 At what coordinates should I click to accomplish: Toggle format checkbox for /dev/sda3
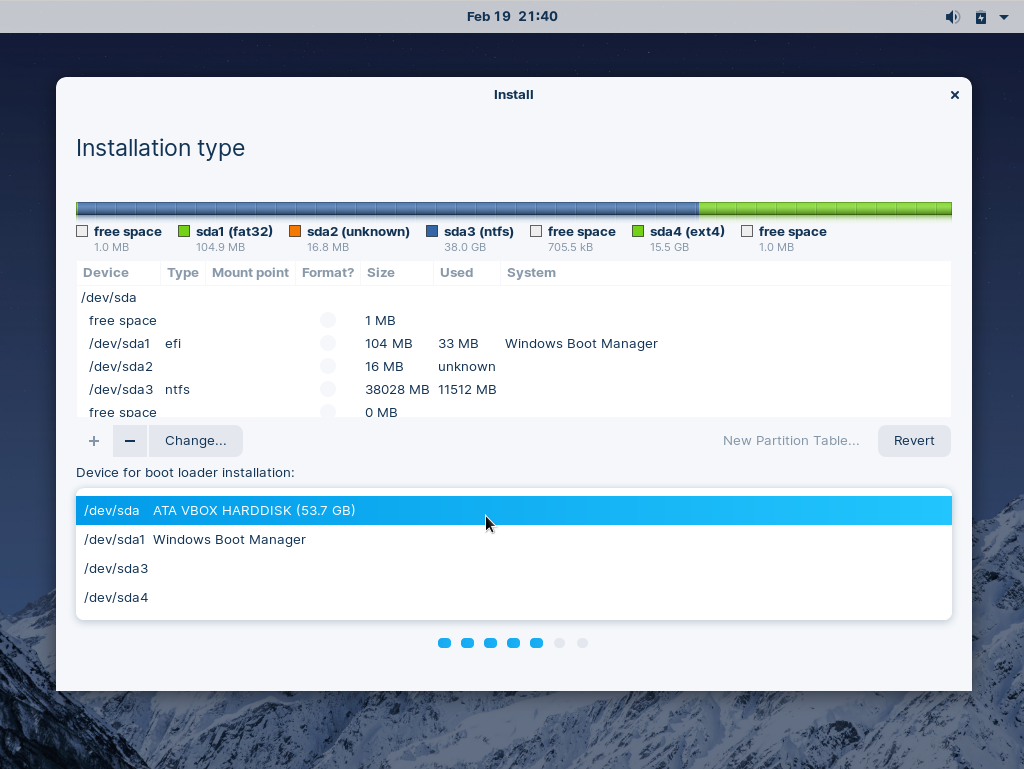328,389
